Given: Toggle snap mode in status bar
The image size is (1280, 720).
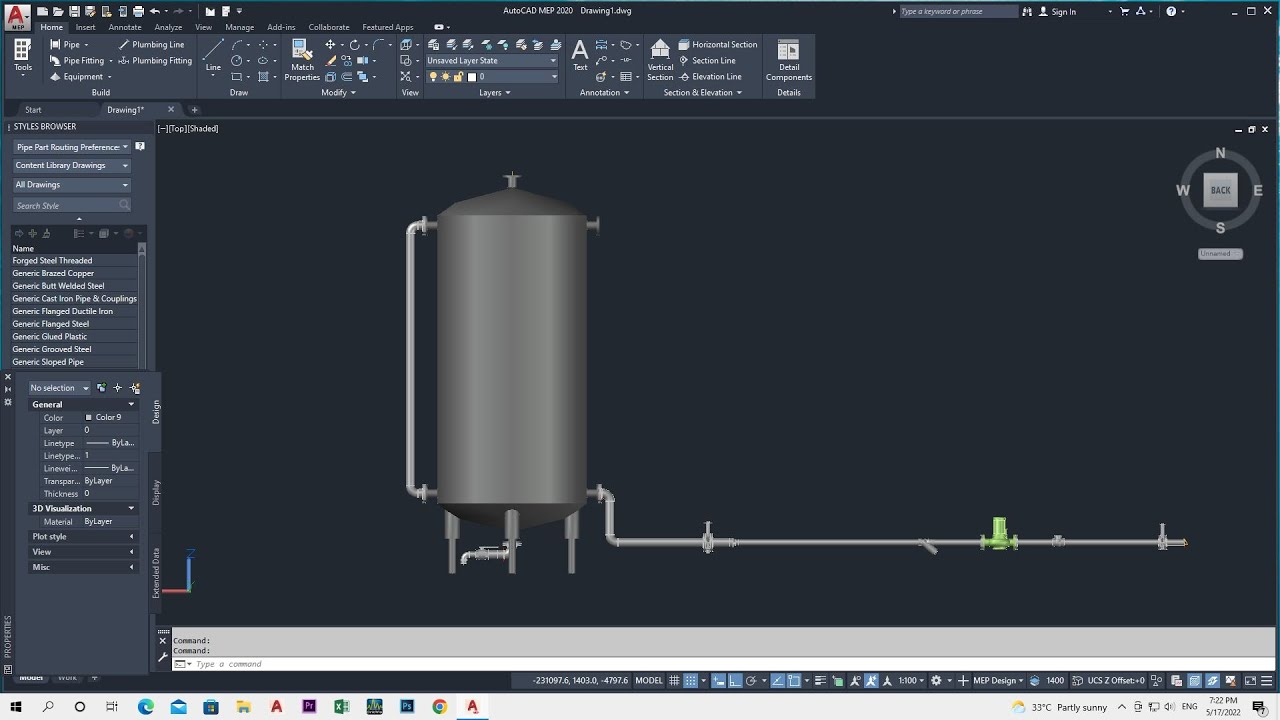Looking at the screenshot, I should pyautogui.click(x=690, y=681).
